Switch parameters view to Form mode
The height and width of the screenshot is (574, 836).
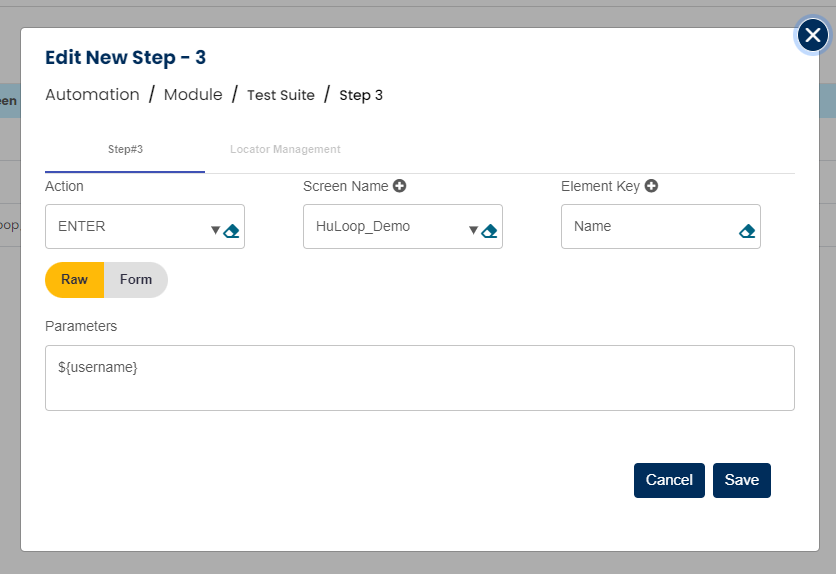click(x=136, y=280)
